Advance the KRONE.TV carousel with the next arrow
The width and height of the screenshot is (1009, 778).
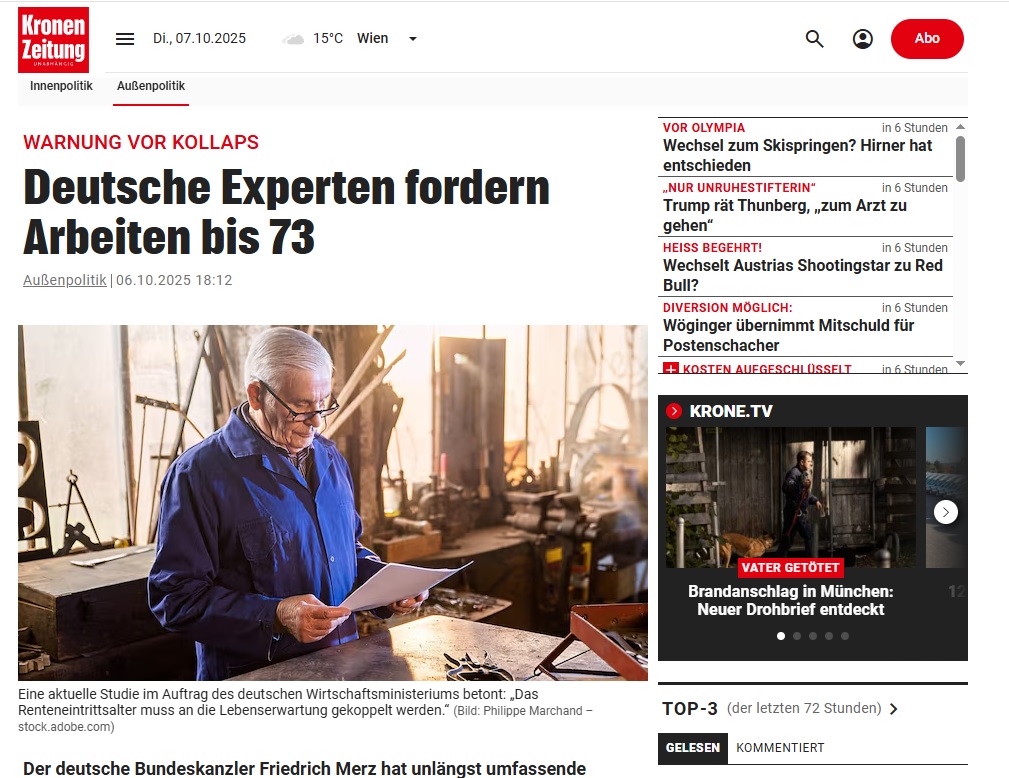point(945,512)
